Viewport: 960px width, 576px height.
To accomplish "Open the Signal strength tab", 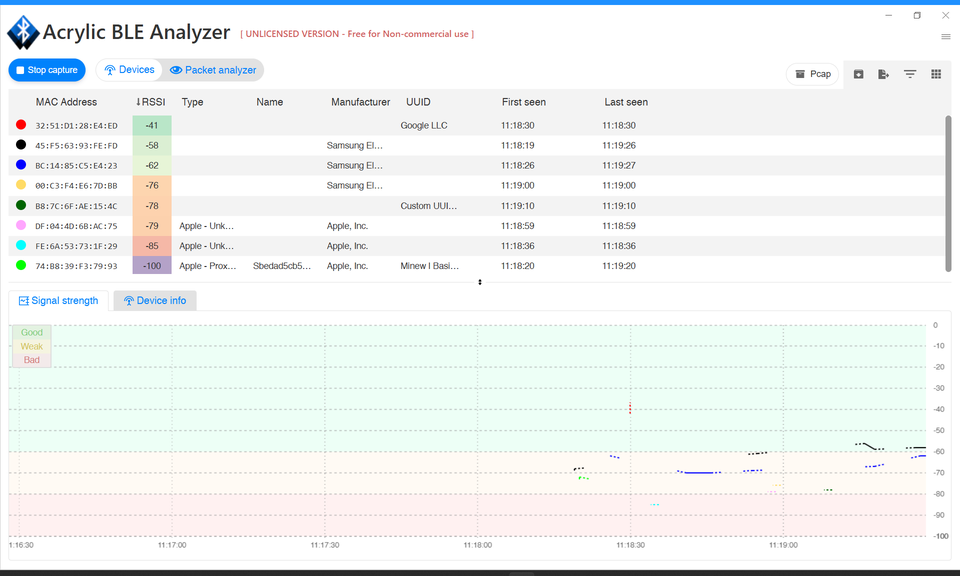I will (59, 301).
